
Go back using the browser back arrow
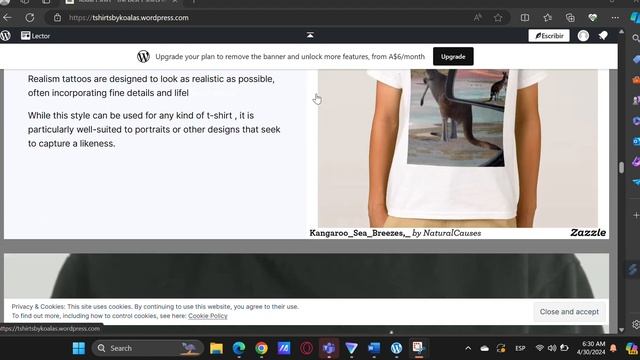click(x=7, y=18)
